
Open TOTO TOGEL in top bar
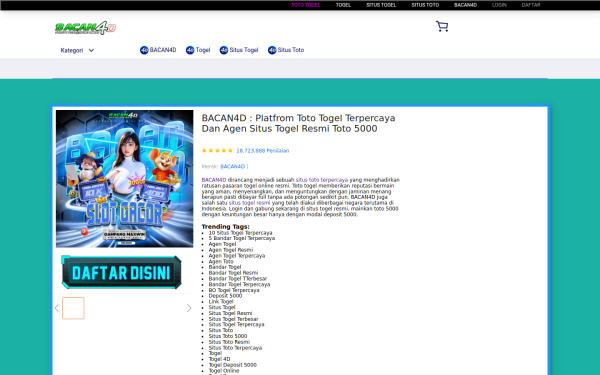click(x=305, y=5)
